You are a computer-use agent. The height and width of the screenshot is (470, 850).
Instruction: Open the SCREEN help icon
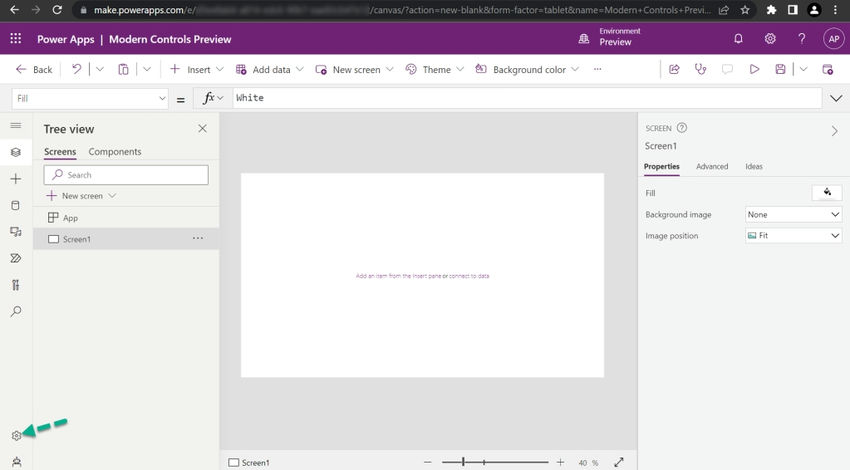pos(682,128)
